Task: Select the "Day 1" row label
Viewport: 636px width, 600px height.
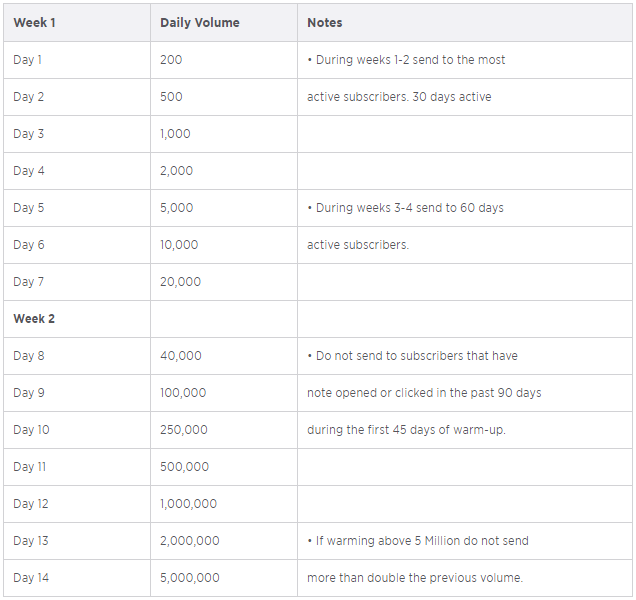Action: tap(28, 60)
